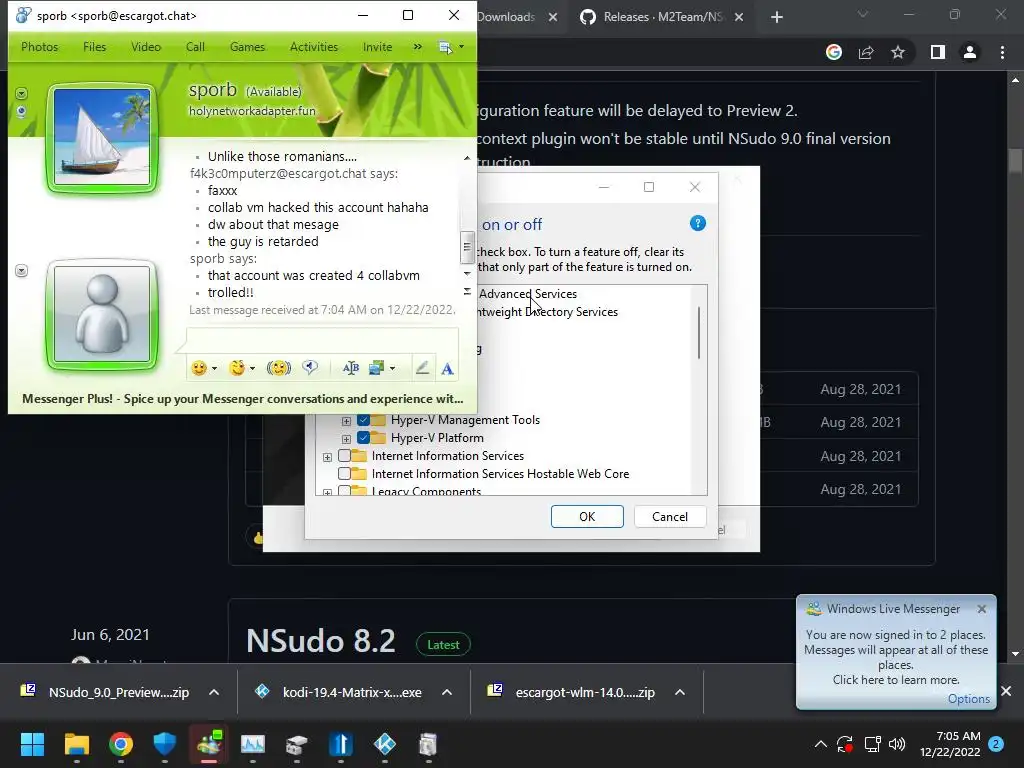
Task: Open the Games menu in Messenger
Action: (247, 47)
